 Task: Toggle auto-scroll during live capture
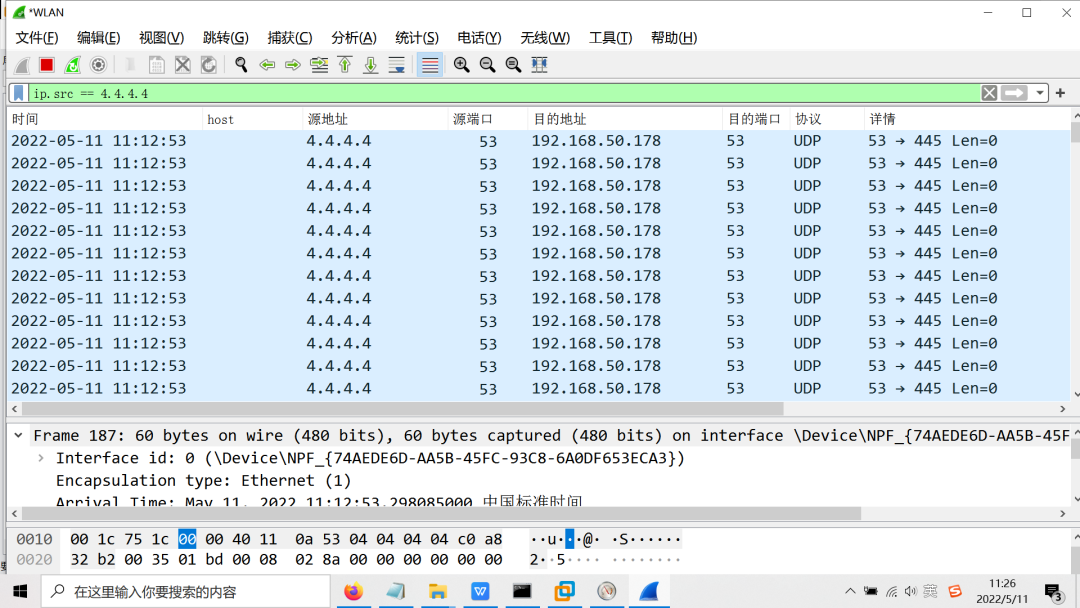tap(397, 65)
